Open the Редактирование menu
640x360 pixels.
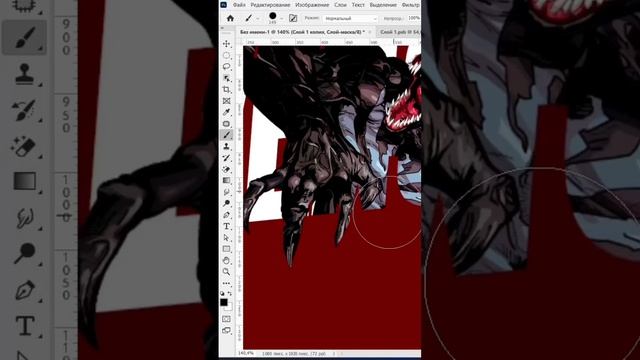270,5
